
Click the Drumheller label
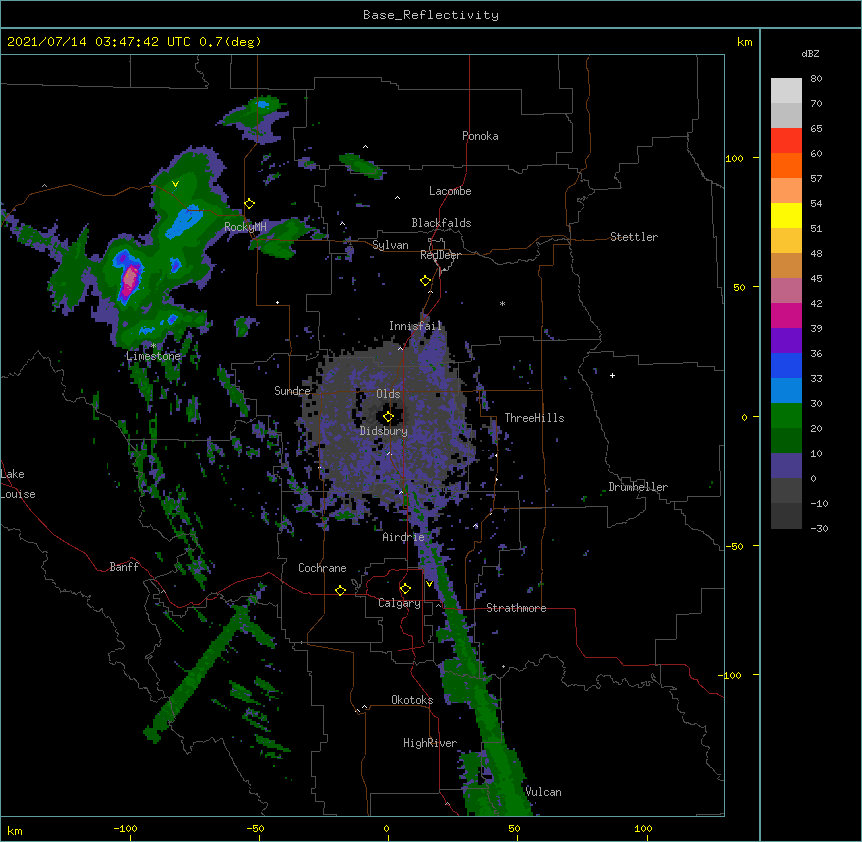pyautogui.click(x=638, y=487)
